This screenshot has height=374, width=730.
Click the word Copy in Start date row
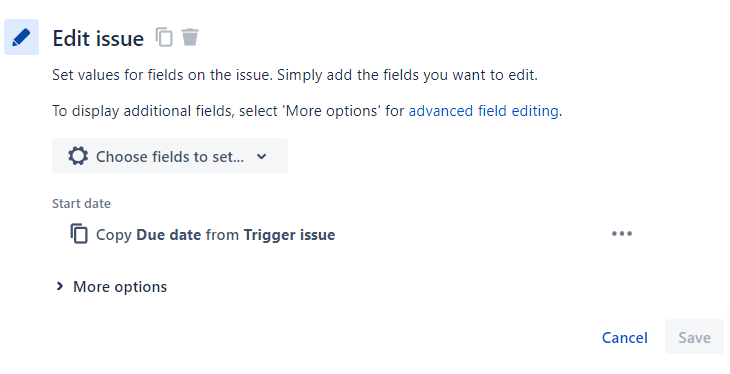pyautogui.click(x=114, y=235)
